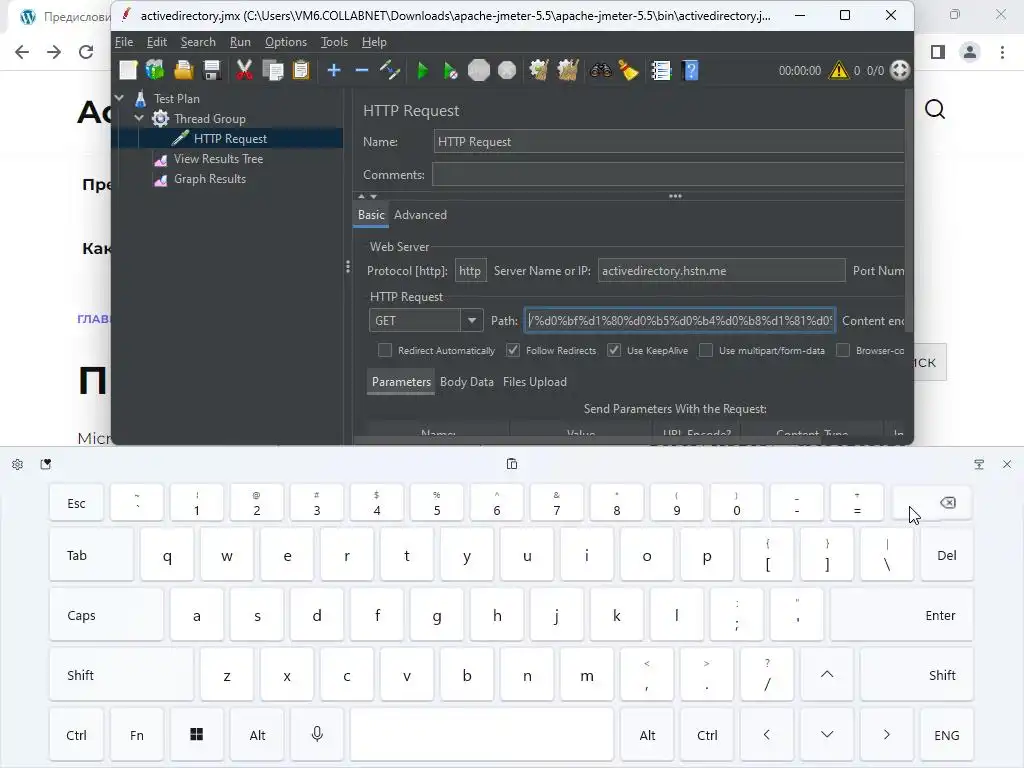Open the browser profile avatar icon
Image resolution: width=1024 pixels, height=768 pixels.
coord(970,52)
